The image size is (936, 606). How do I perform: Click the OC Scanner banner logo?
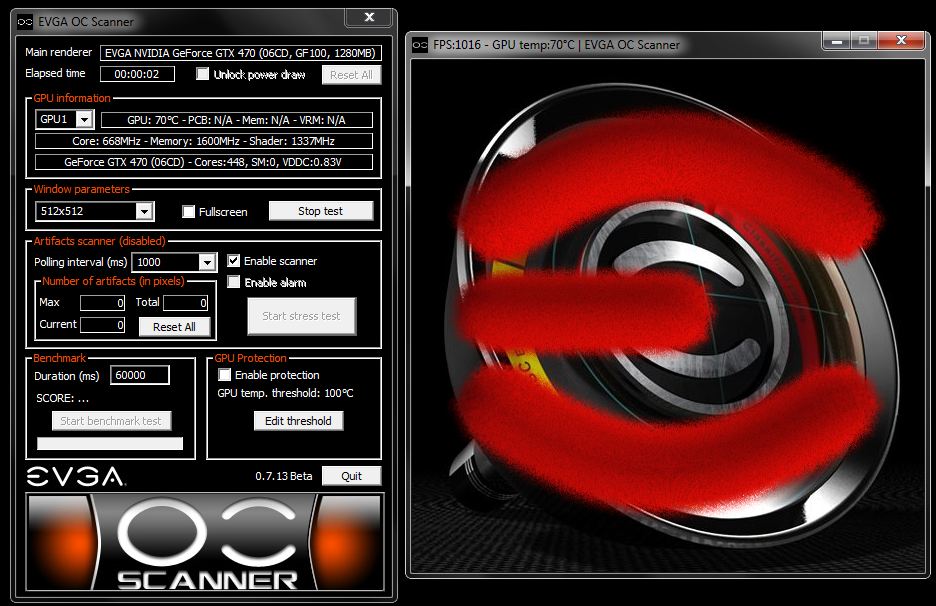point(208,545)
